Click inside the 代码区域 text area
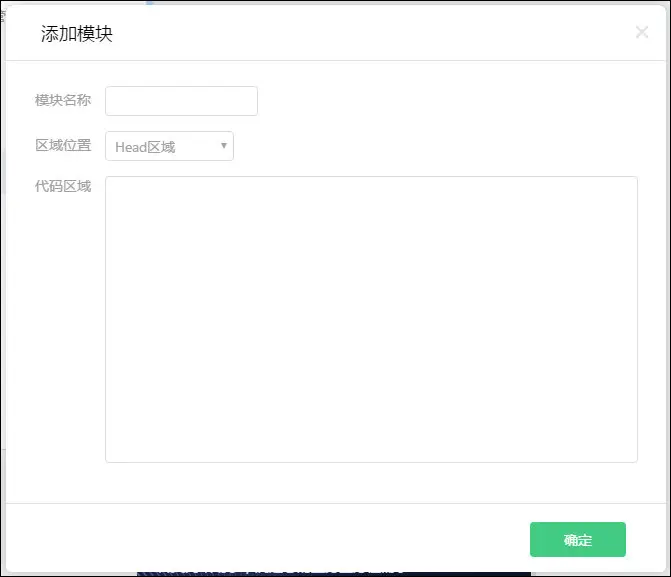Image resolution: width=671 pixels, height=577 pixels. pos(371,319)
